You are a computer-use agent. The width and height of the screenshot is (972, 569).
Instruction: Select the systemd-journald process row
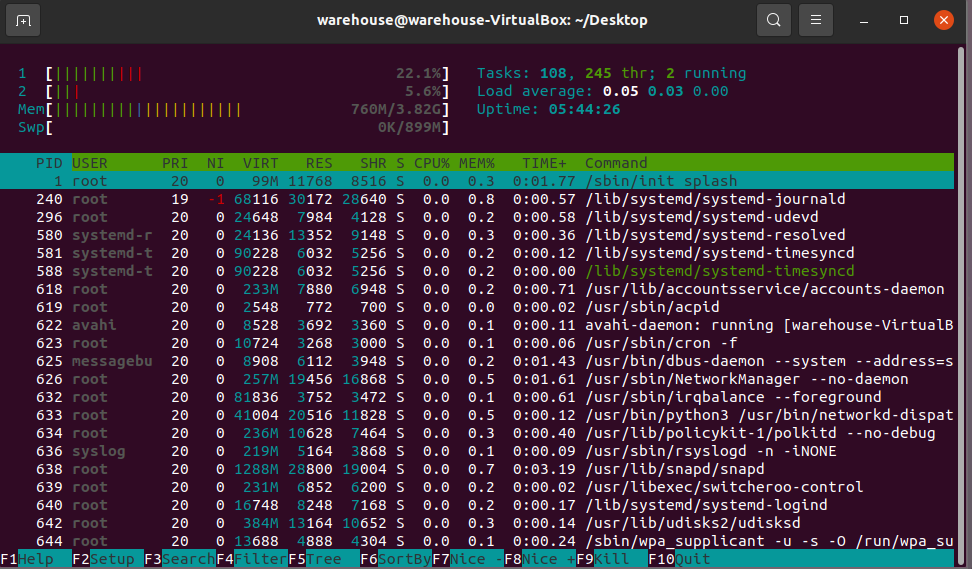(477, 199)
